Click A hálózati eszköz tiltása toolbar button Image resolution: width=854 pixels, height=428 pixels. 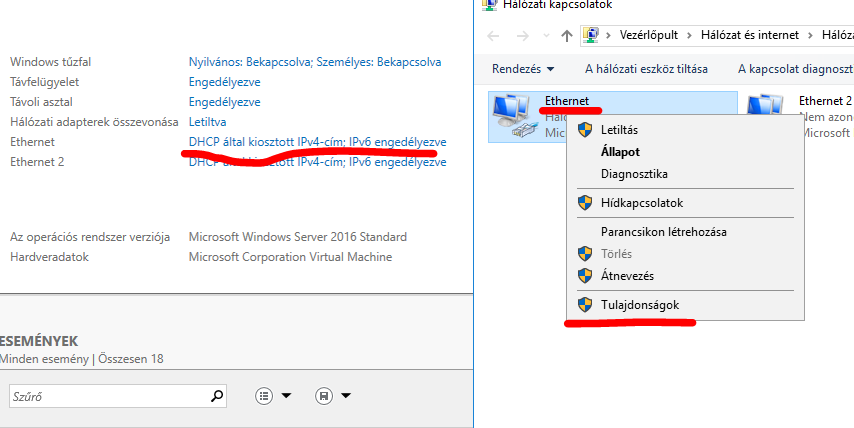pyautogui.click(x=646, y=69)
